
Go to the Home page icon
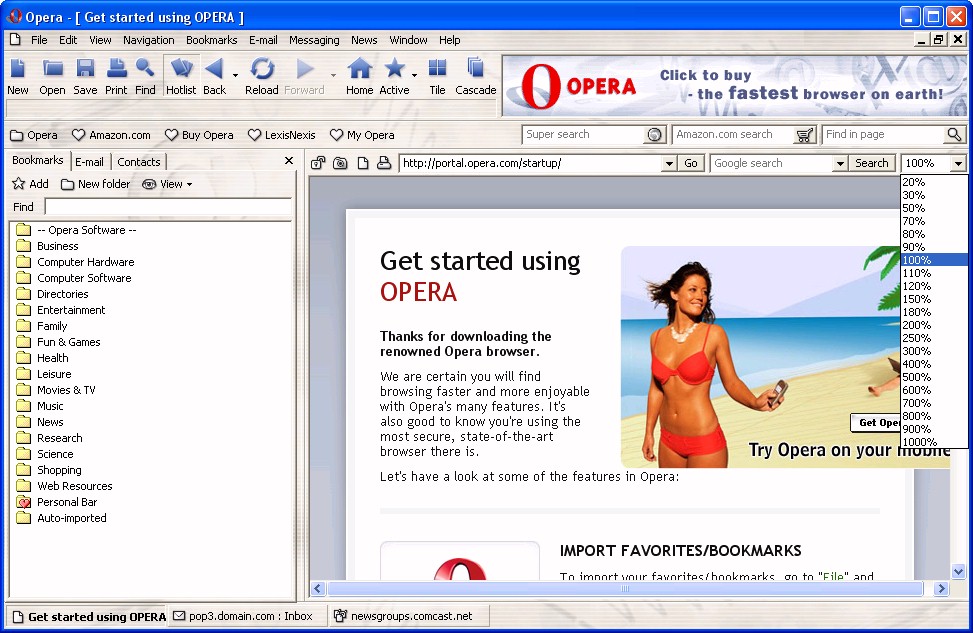pyautogui.click(x=359, y=76)
